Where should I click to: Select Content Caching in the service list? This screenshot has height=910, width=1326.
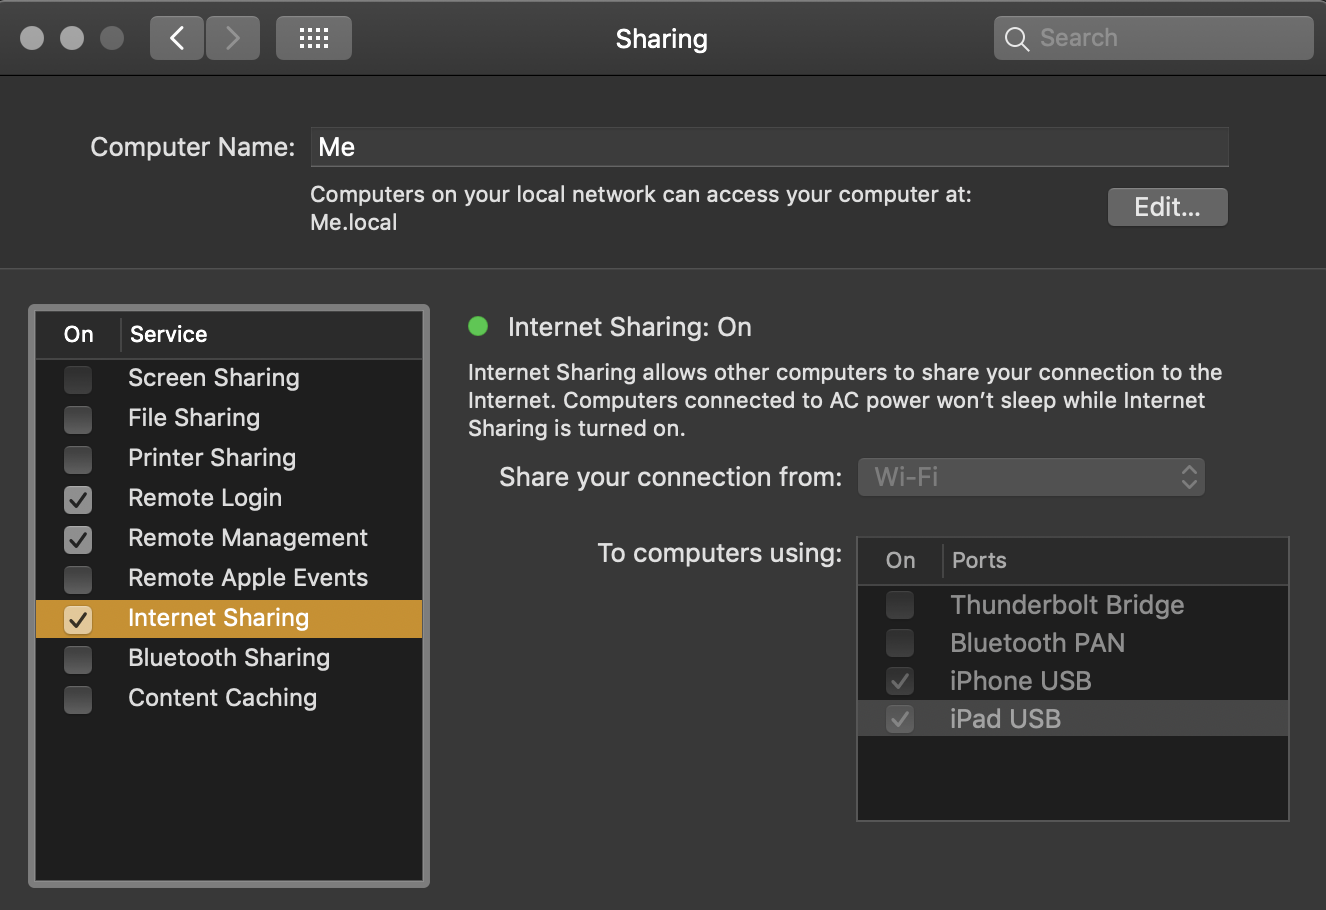pyautogui.click(x=222, y=698)
